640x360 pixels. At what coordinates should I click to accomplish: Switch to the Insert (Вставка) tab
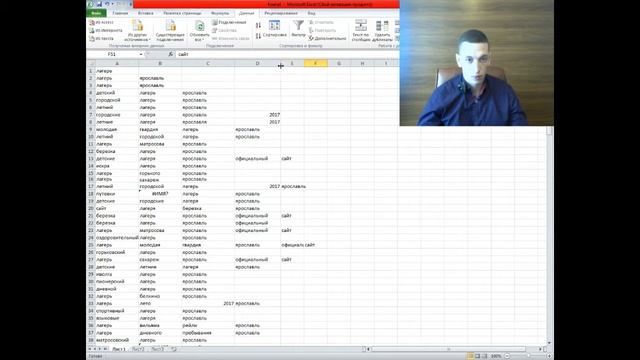145,13
